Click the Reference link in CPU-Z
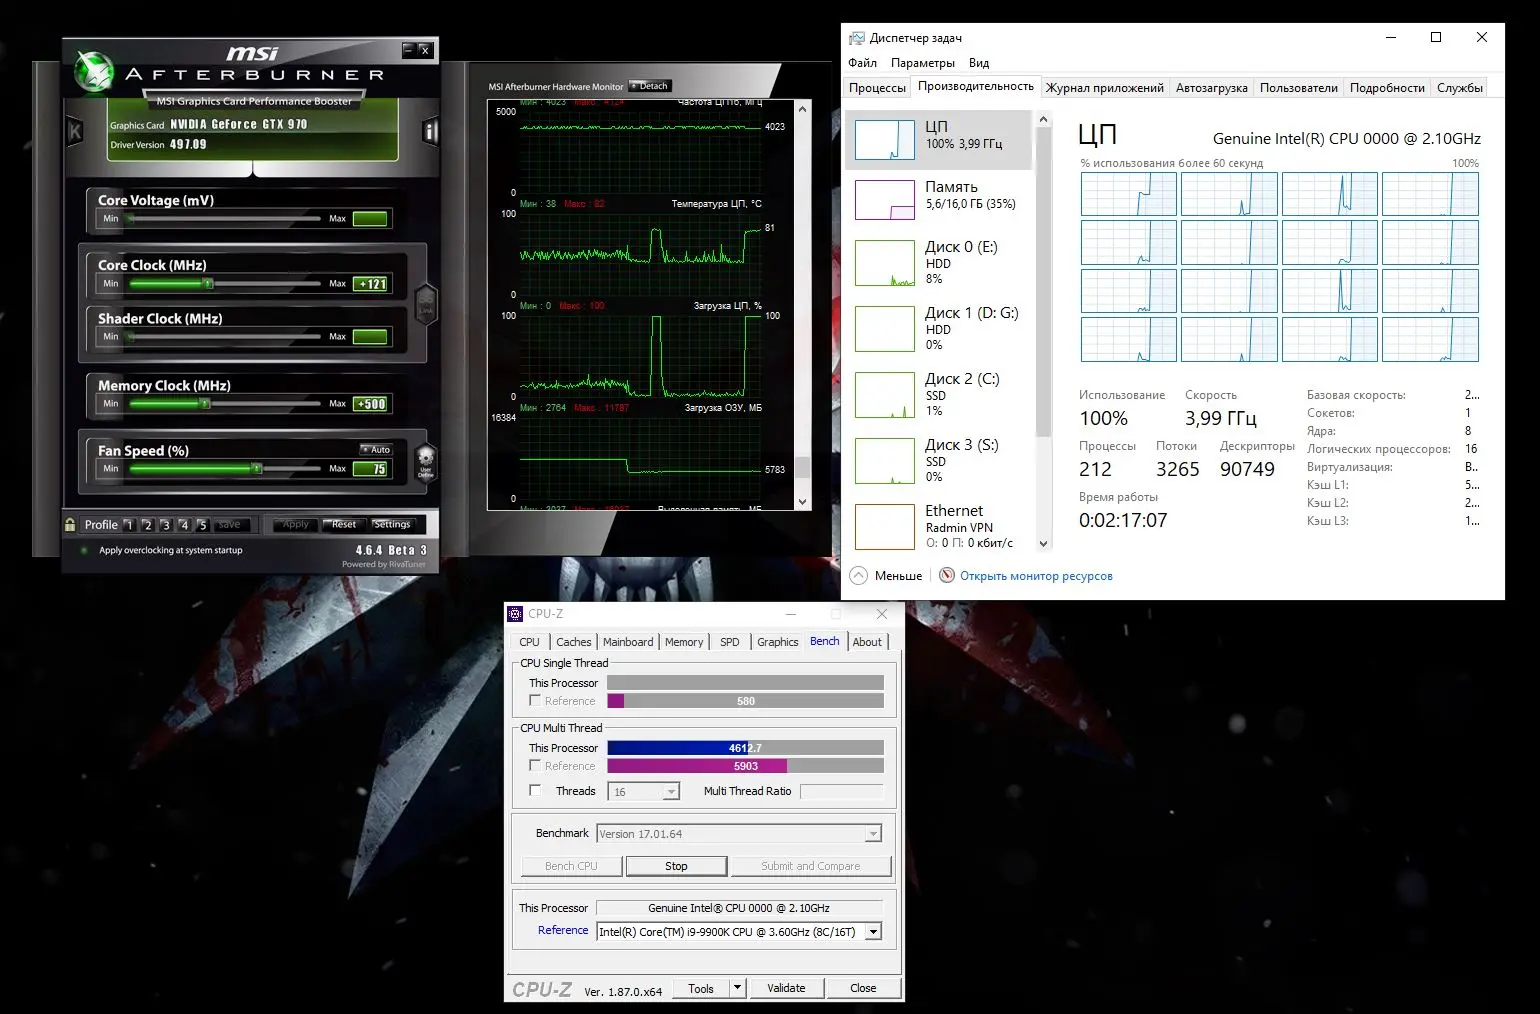Viewport: 1540px width, 1014px height. [563, 930]
